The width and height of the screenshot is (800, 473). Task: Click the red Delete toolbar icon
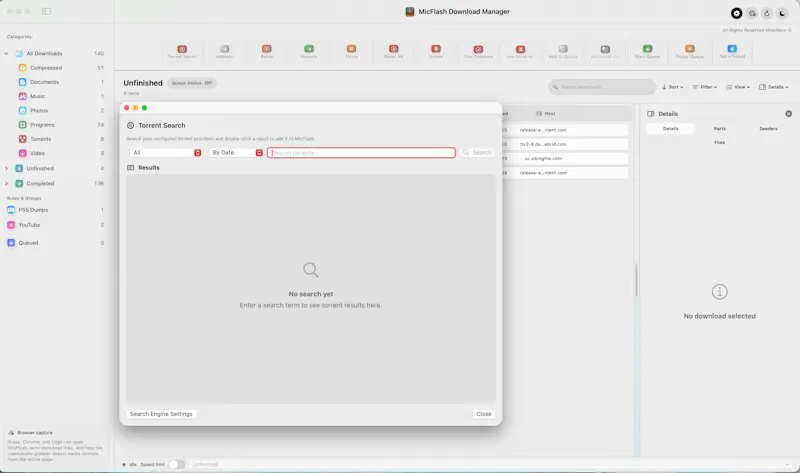point(436,49)
